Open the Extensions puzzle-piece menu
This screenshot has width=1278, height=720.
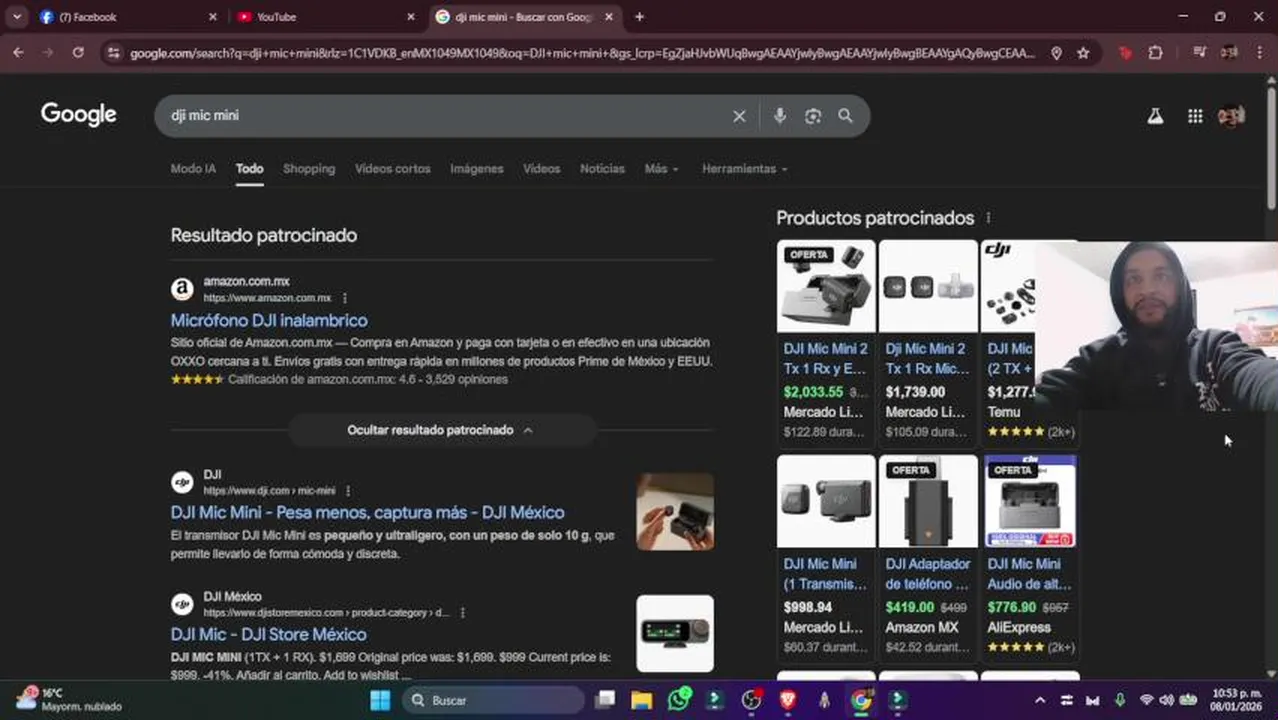[x=1155, y=53]
